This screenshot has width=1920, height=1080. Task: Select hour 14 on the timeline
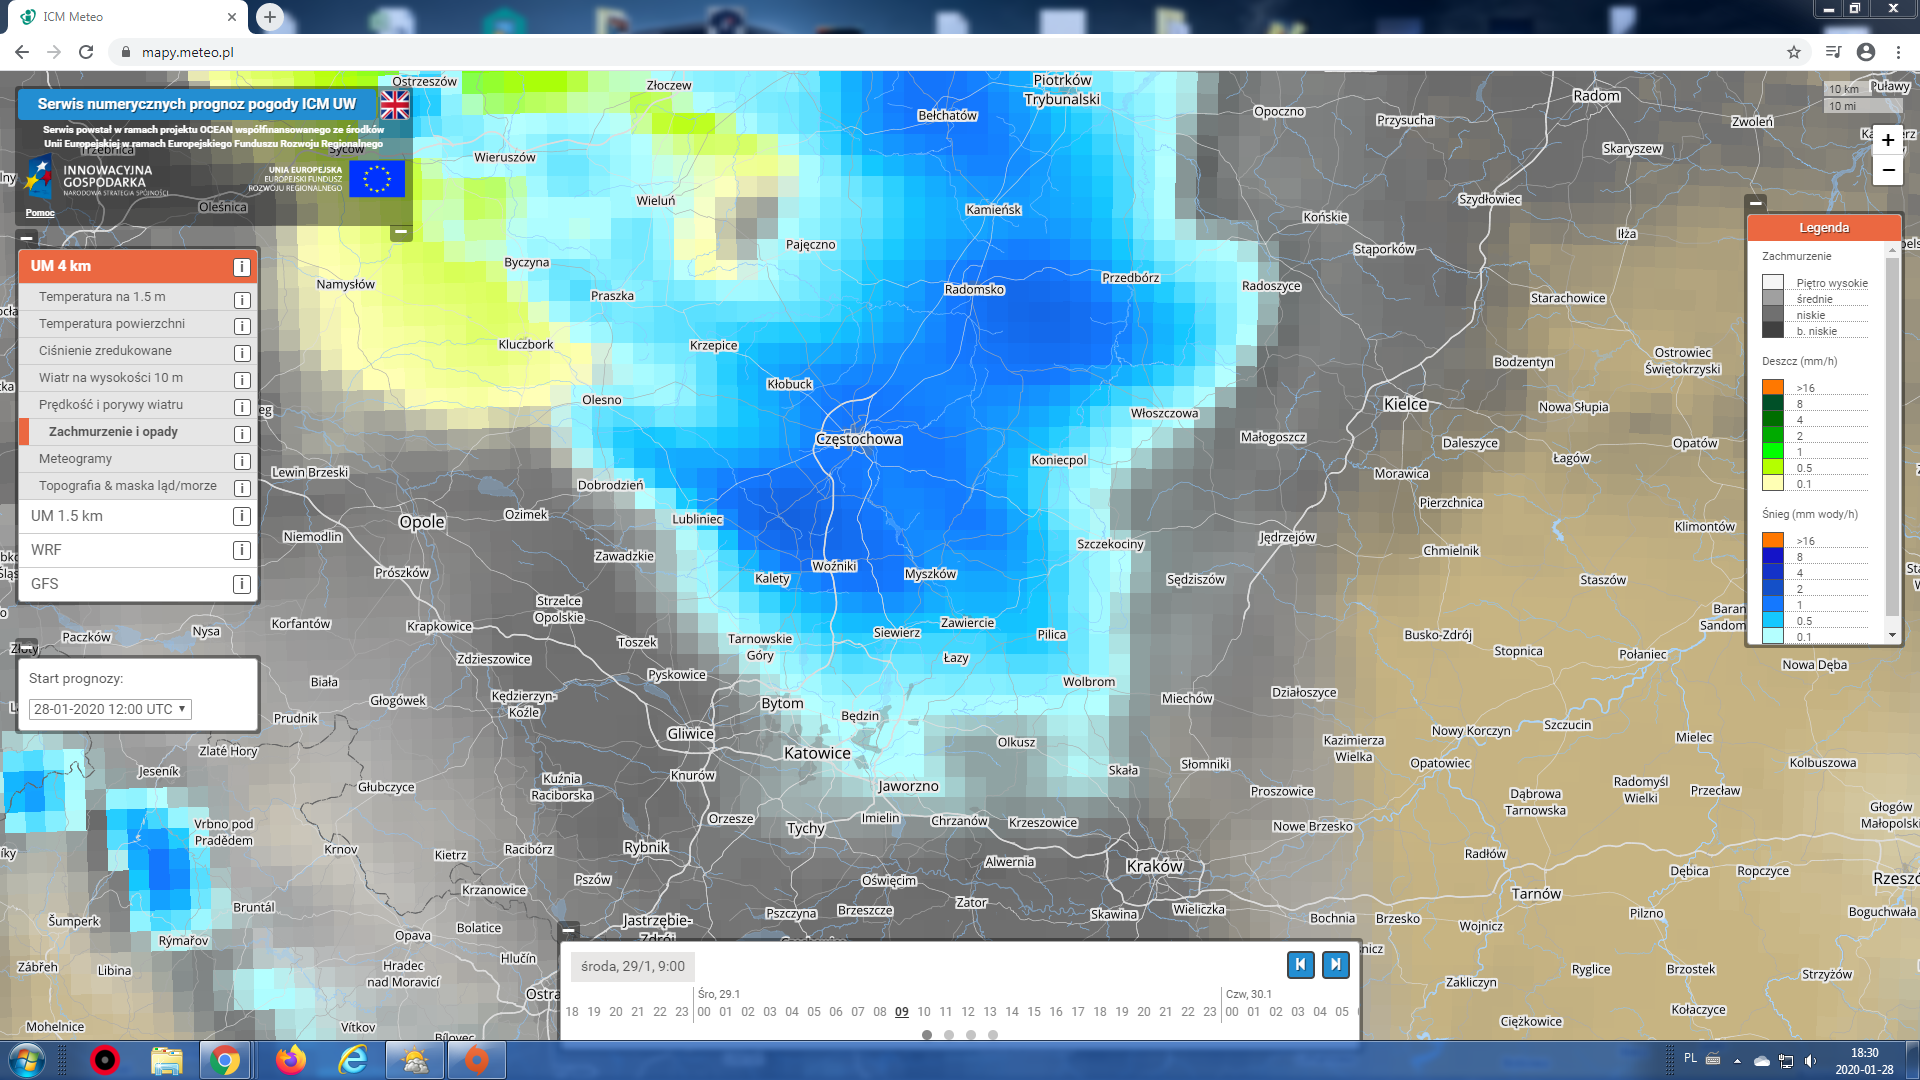[x=1012, y=1012]
